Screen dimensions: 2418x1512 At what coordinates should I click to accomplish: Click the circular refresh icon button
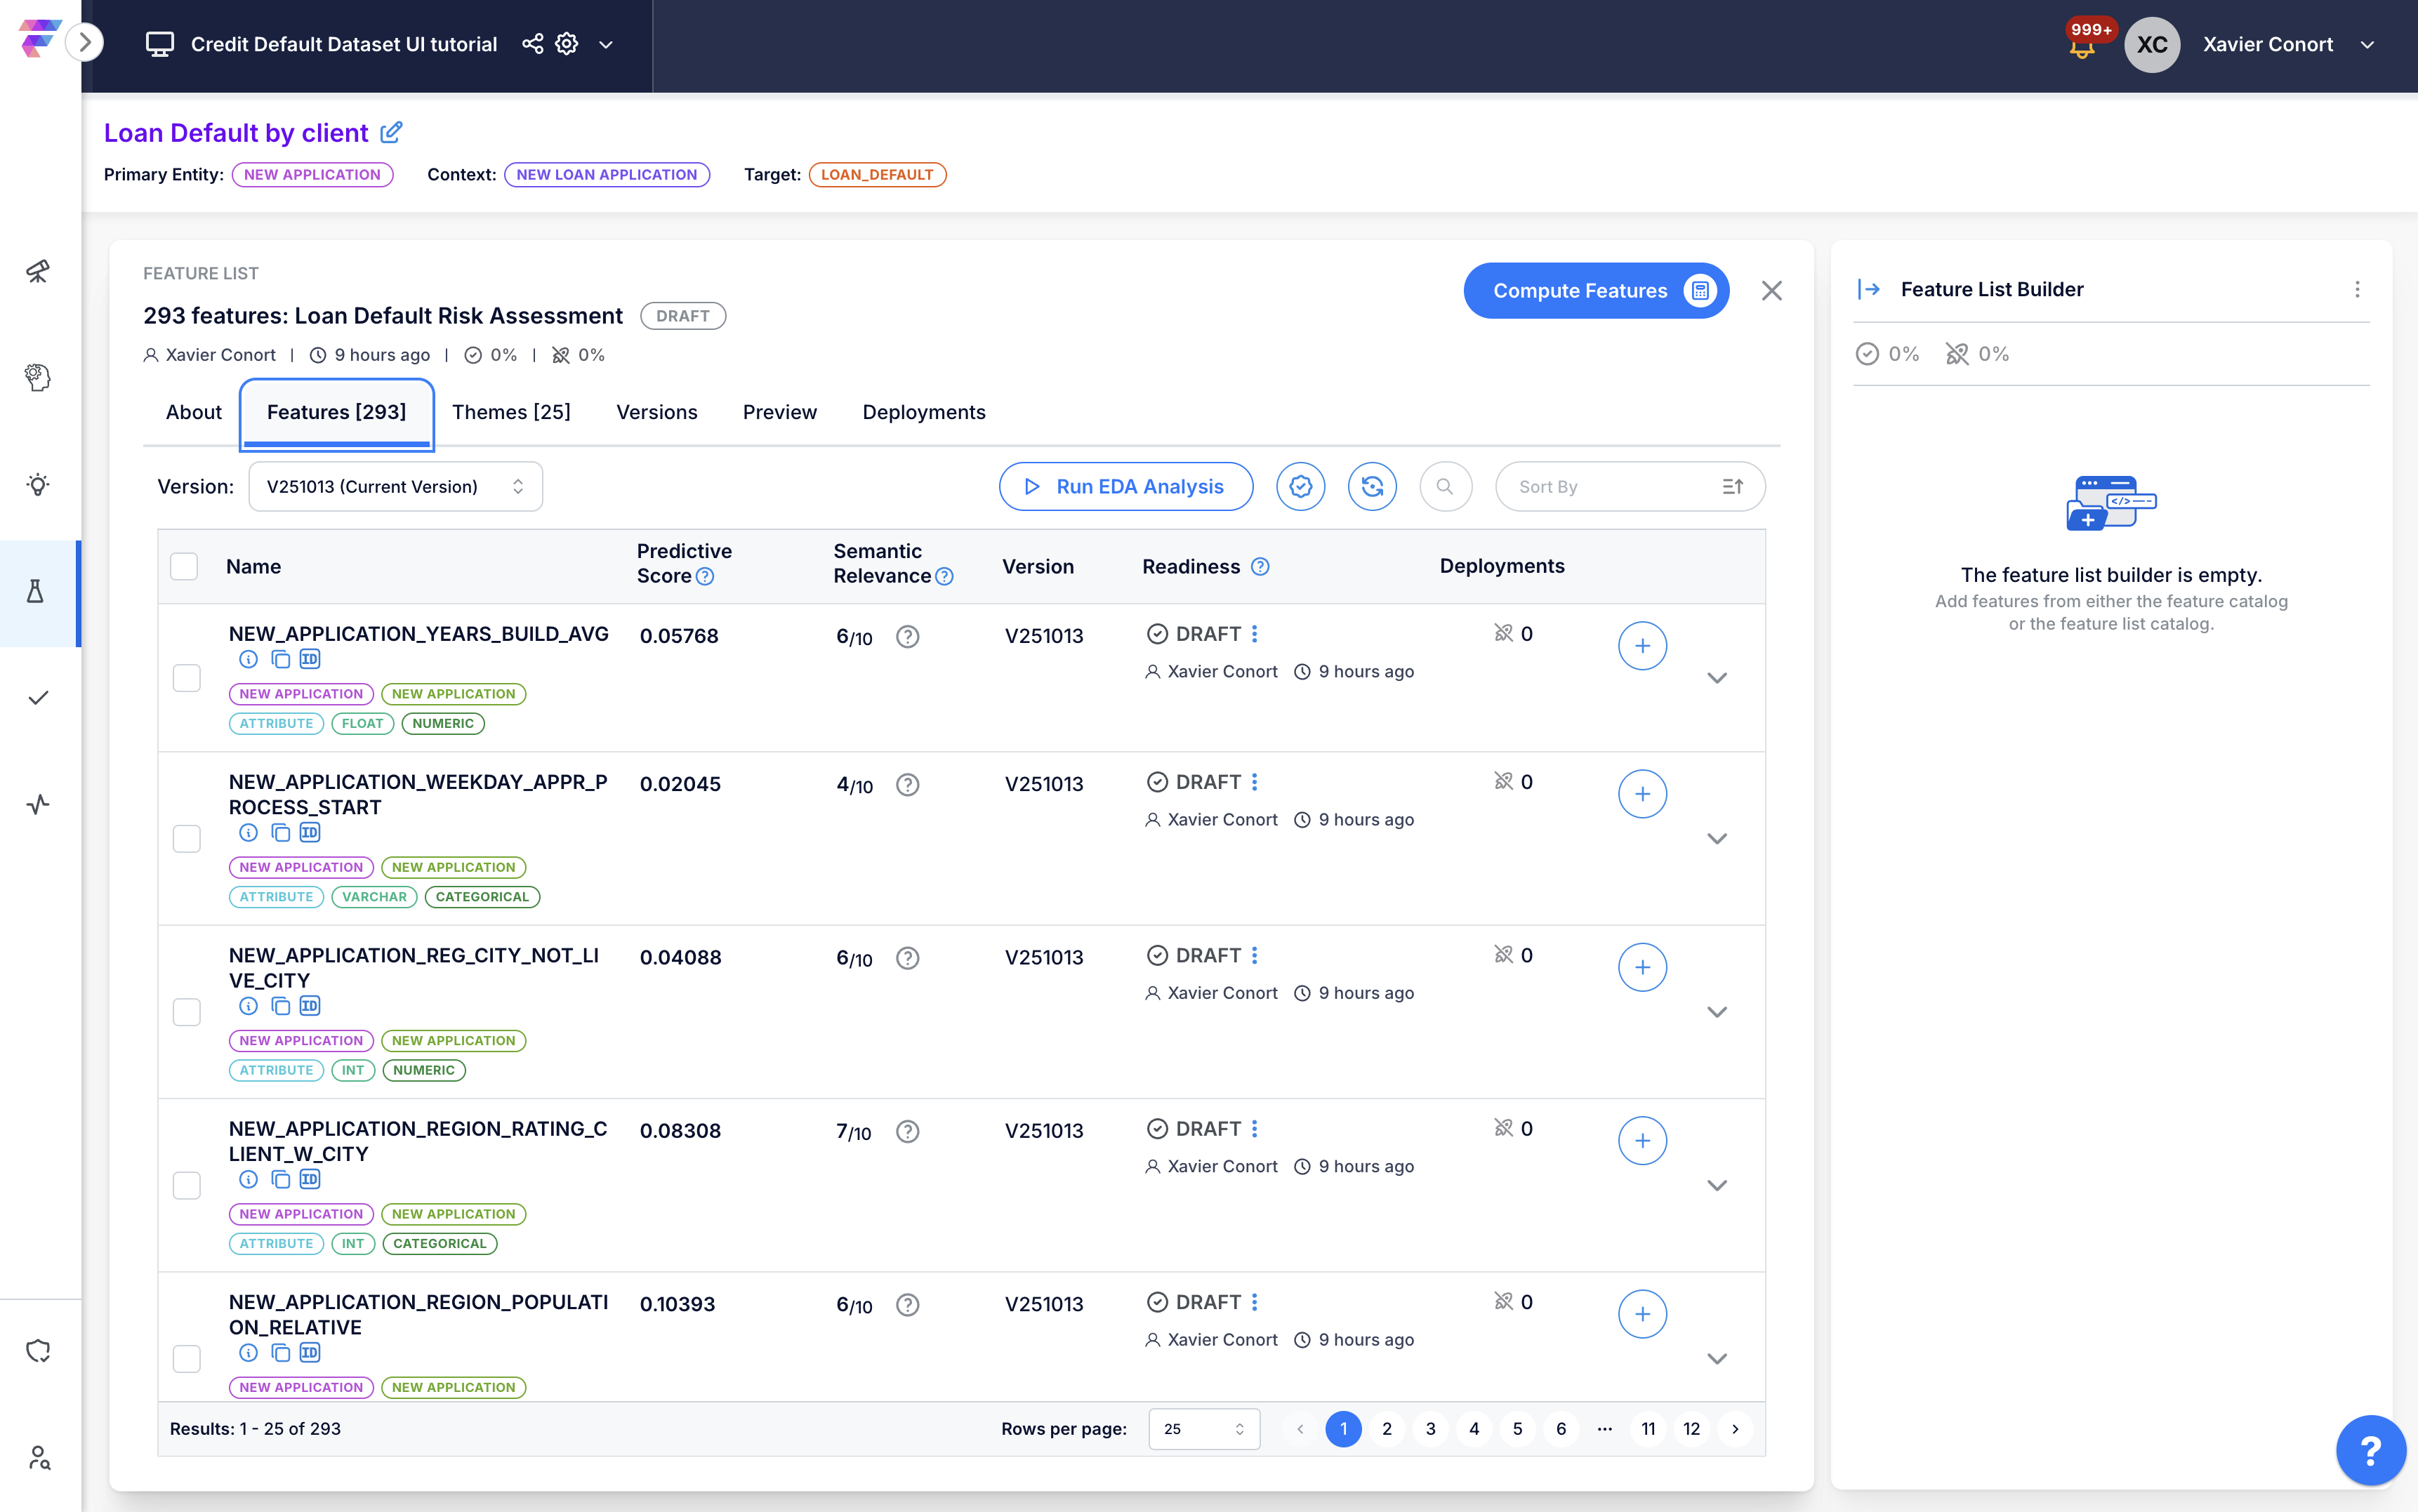pyautogui.click(x=1372, y=487)
